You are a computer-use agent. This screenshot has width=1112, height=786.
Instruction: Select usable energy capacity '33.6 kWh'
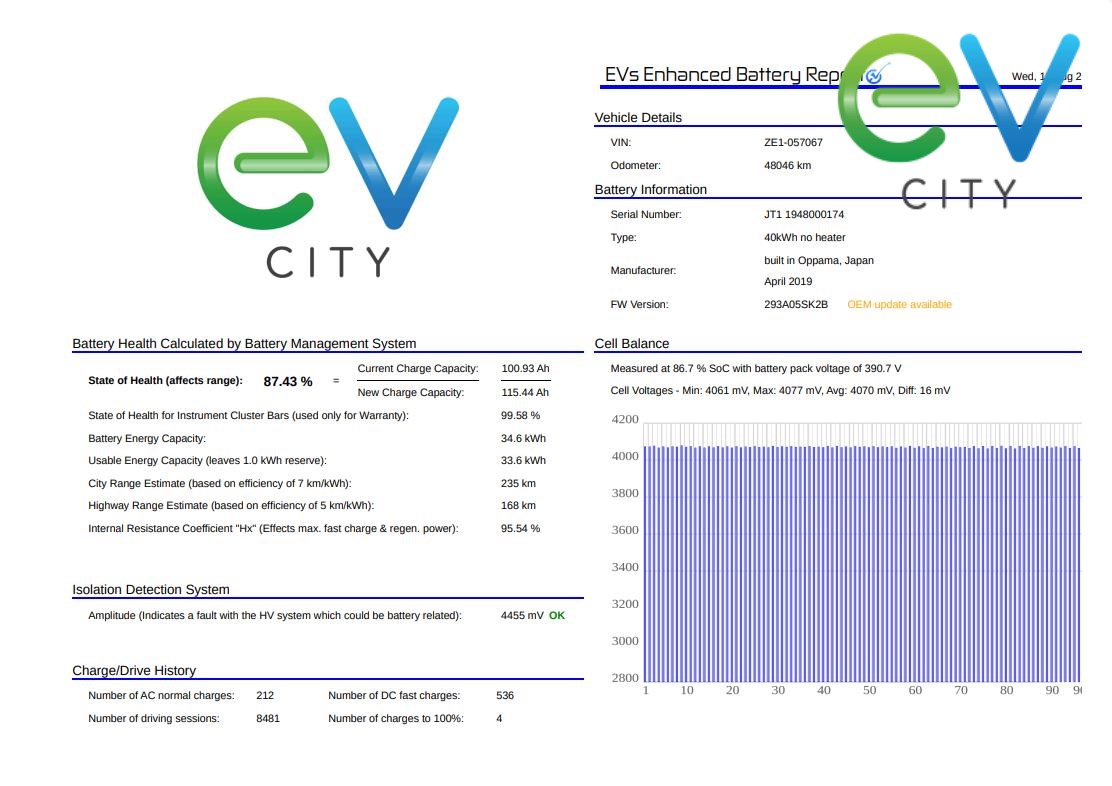pos(523,460)
